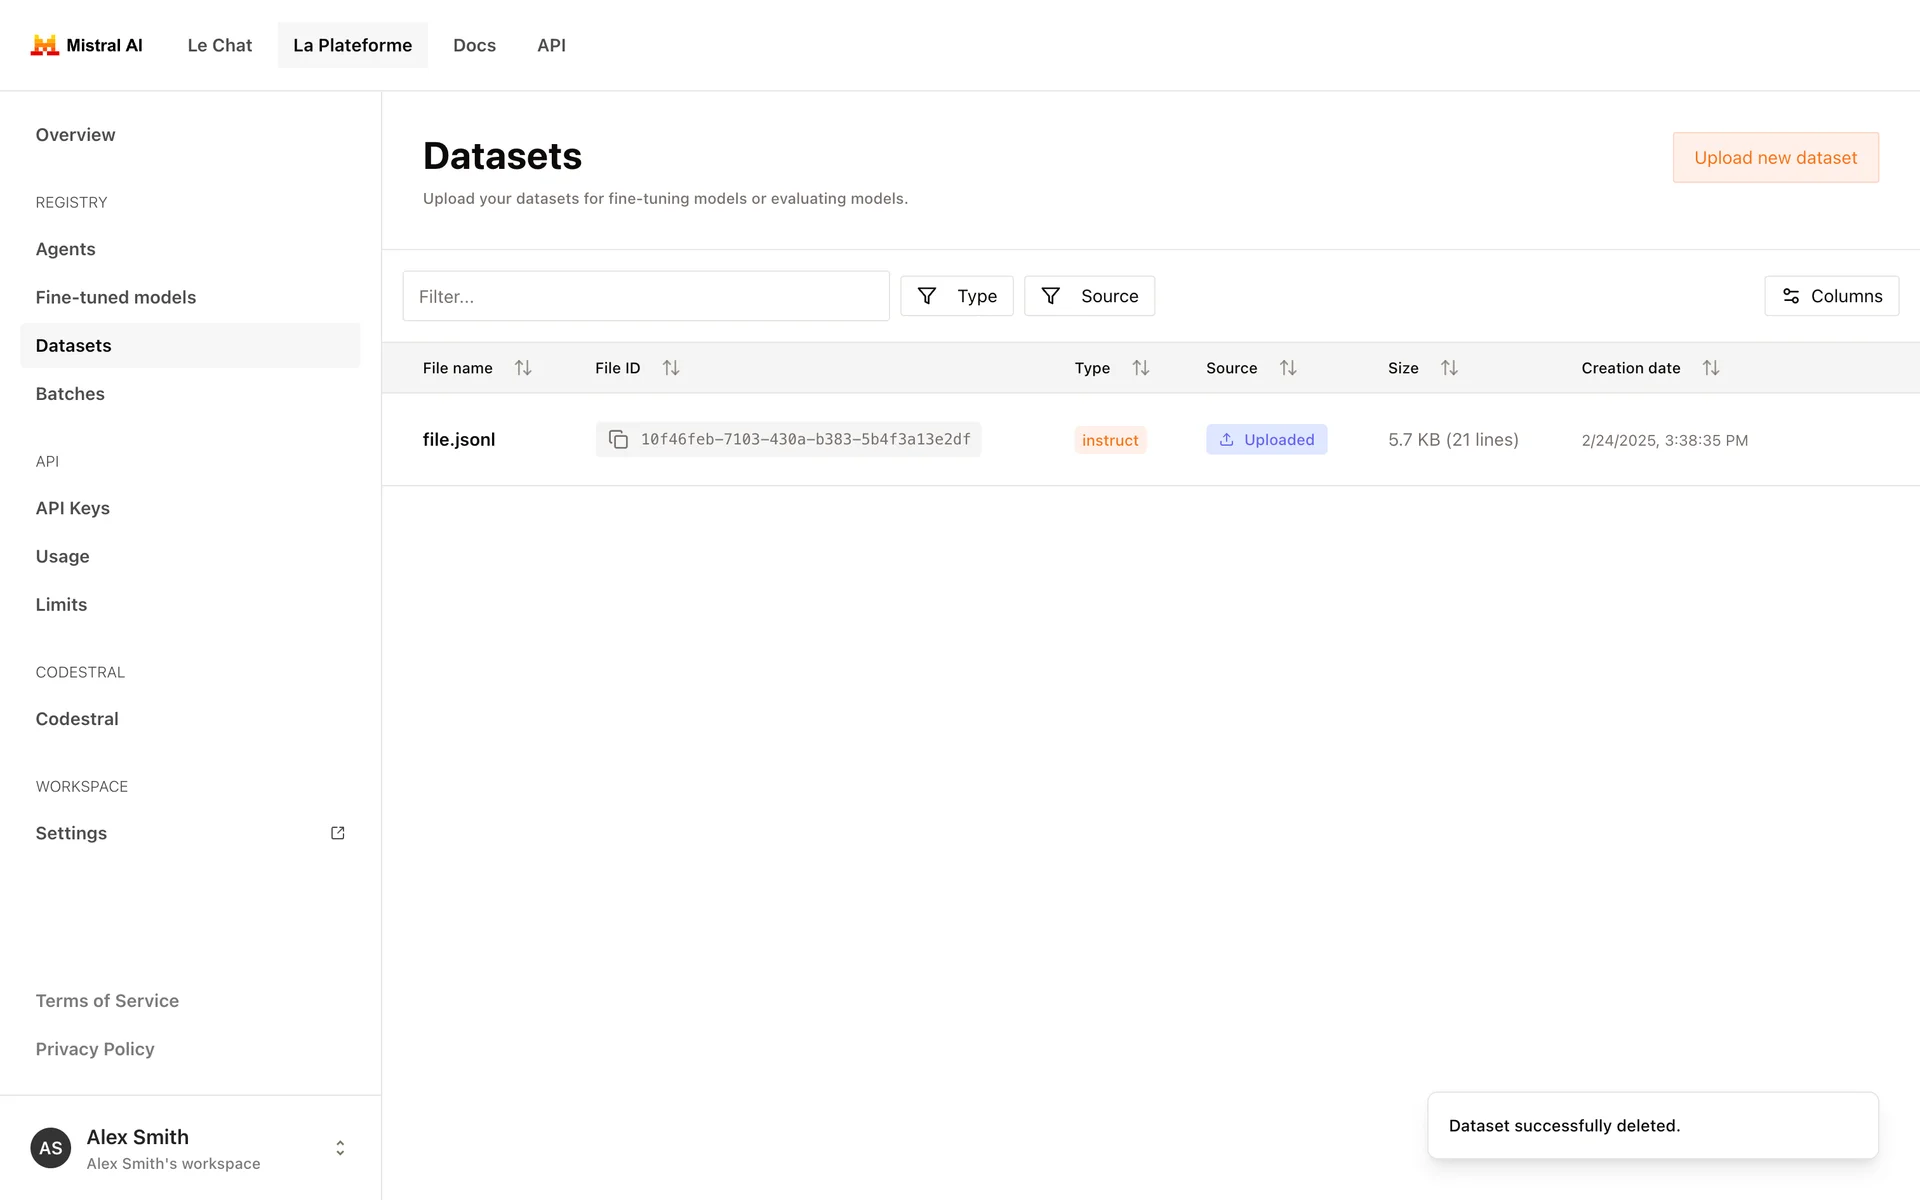The image size is (1920, 1200).
Task: Sort by File ID arrows icon
Action: click(x=671, y=368)
